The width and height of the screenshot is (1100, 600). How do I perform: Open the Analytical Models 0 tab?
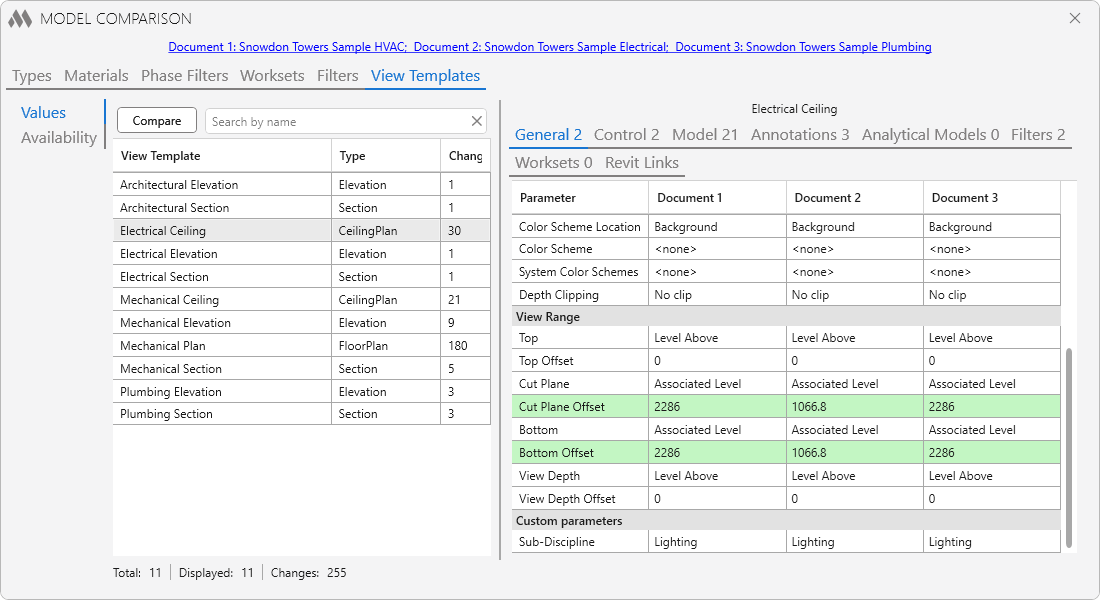pyautogui.click(x=930, y=135)
